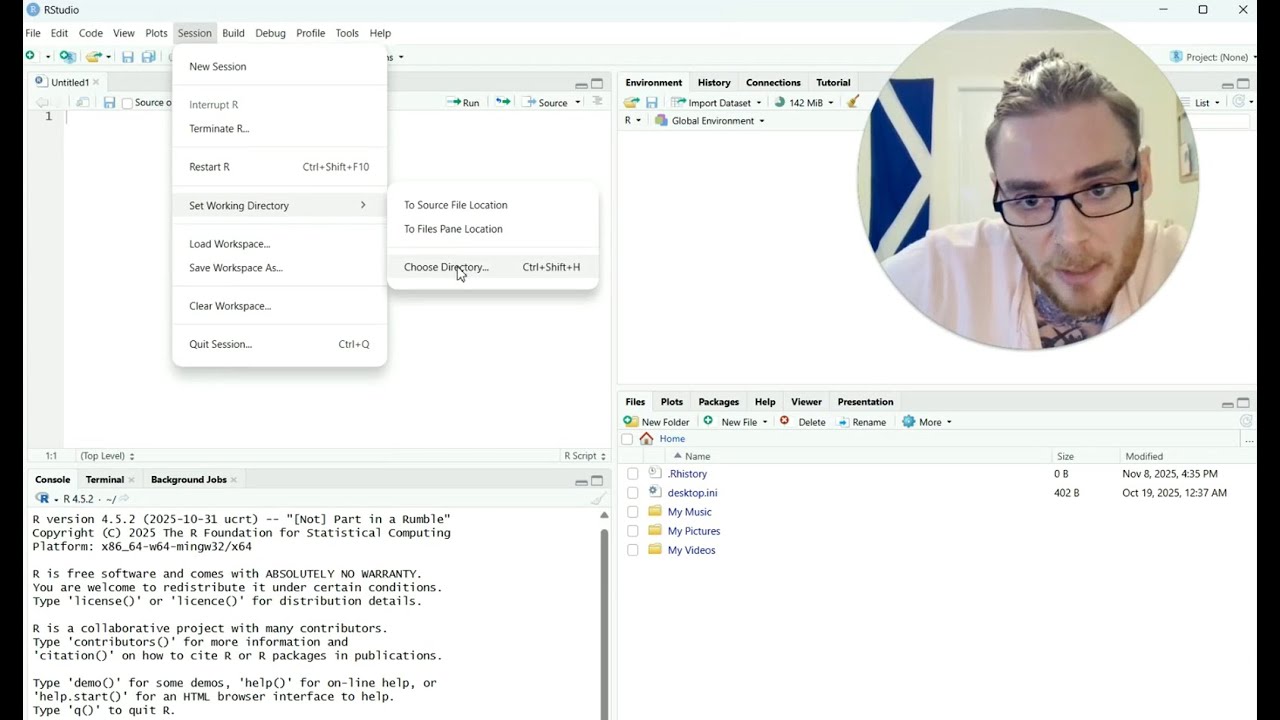Open the Project: (None) dropdown
This screenshot has width=1280, height=720.
click(x=1213, y=57)
